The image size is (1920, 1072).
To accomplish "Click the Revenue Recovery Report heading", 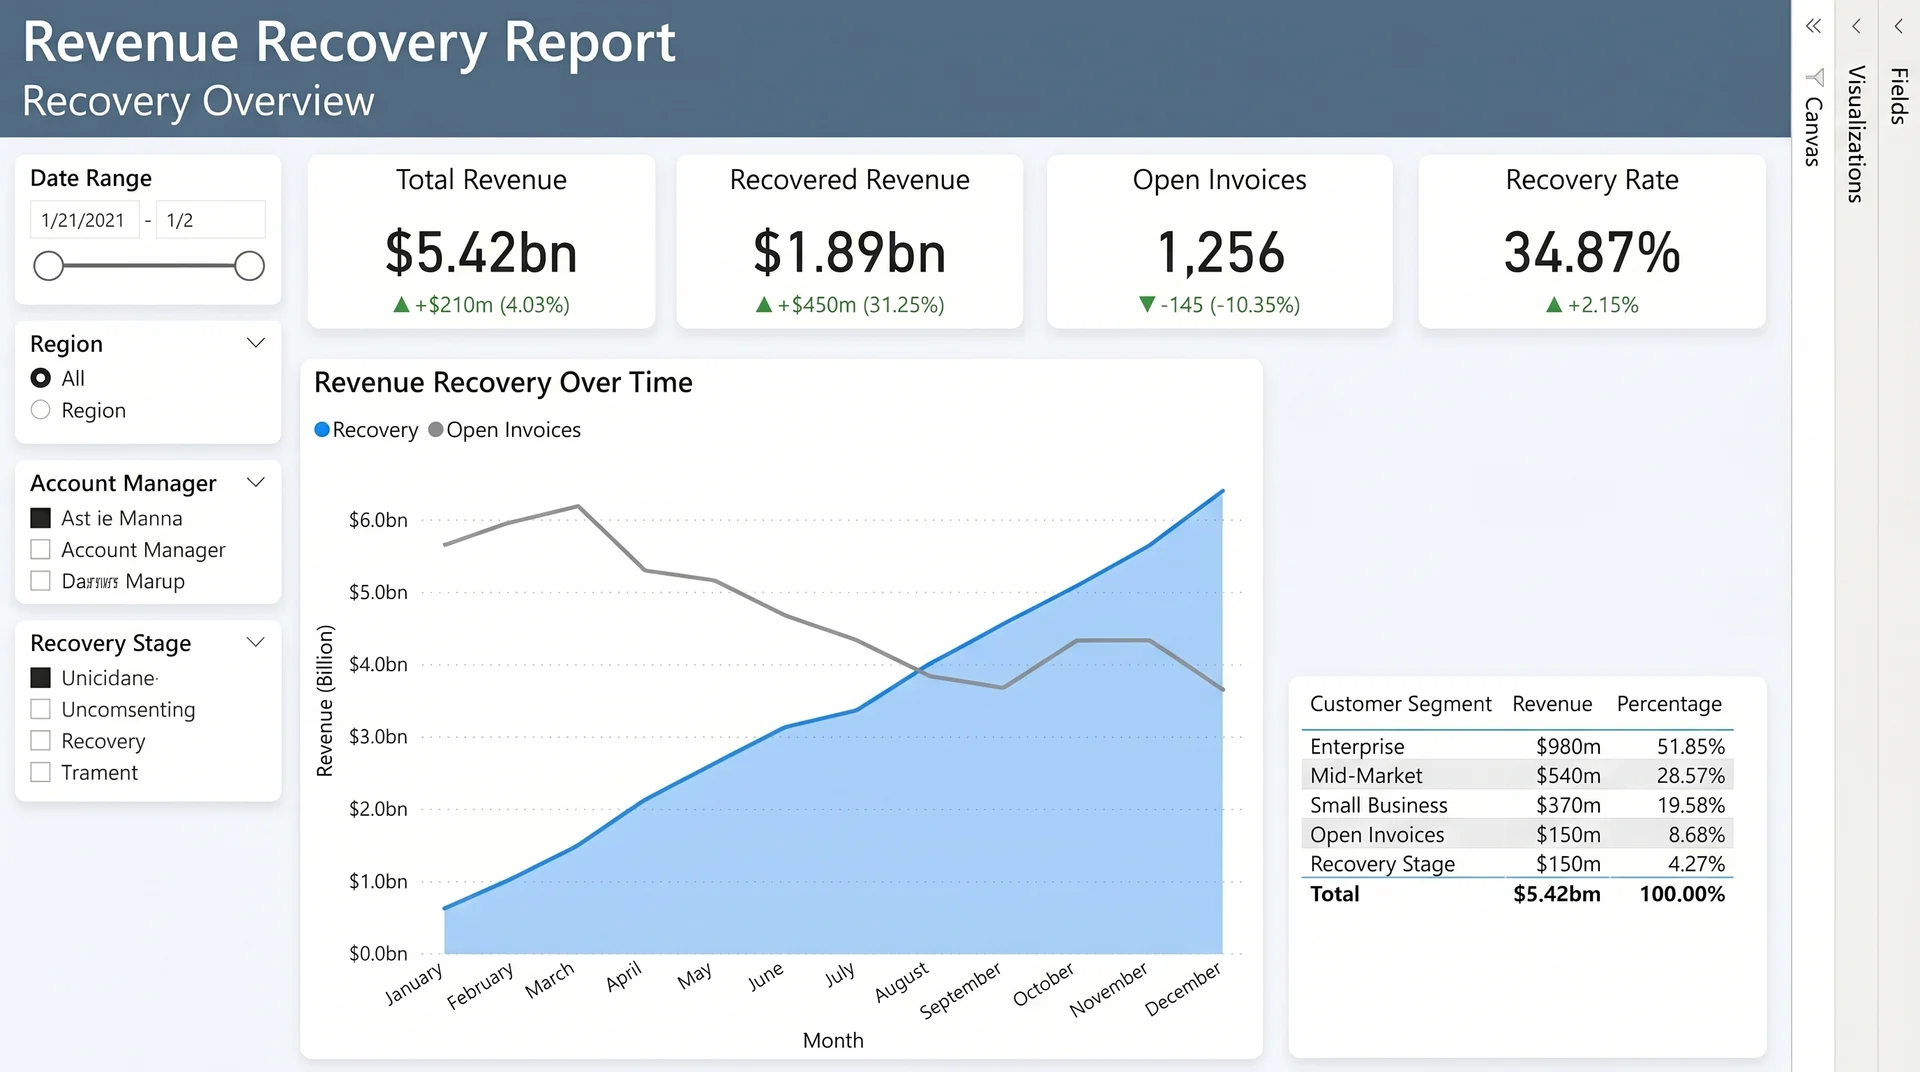I will pos(349,43).
